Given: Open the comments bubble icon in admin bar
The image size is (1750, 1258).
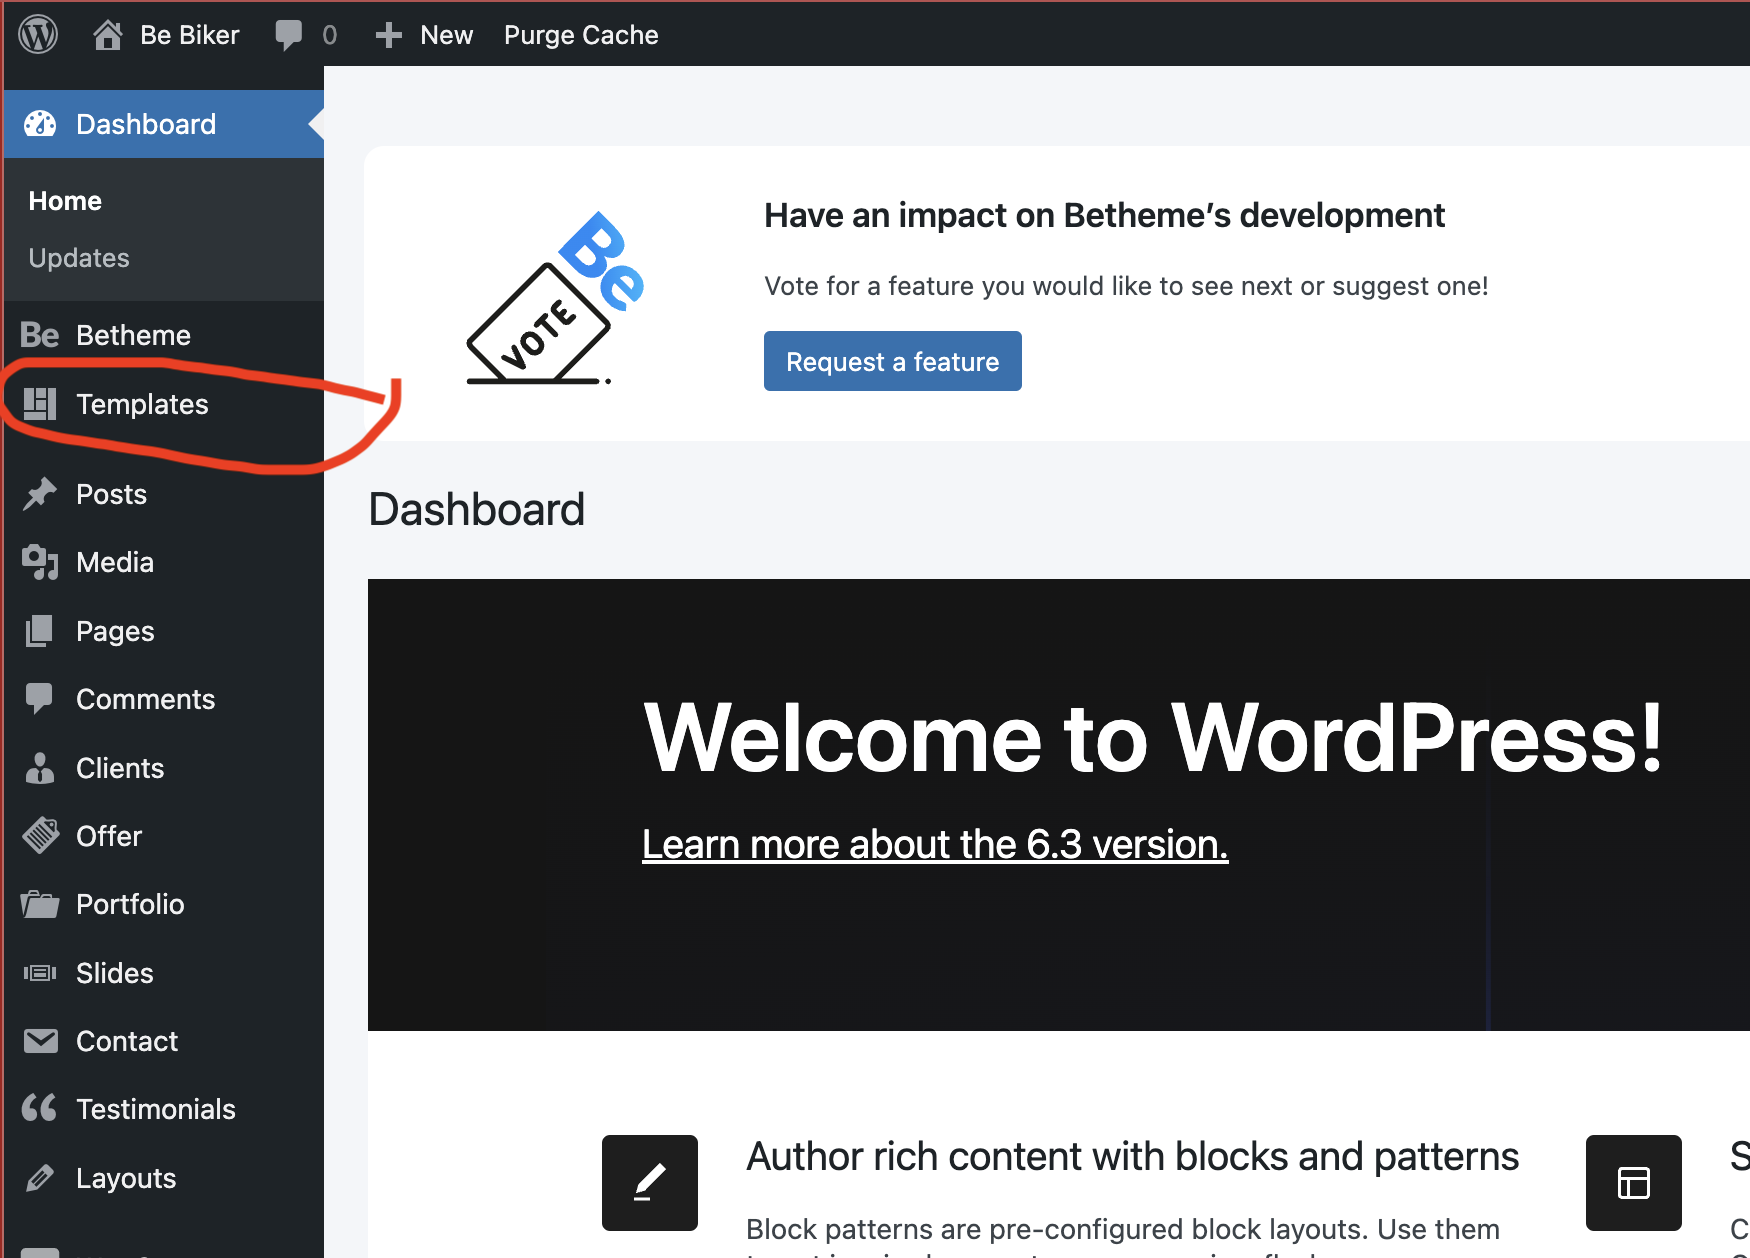Looking at the screenshot, I should coord(289,35).
